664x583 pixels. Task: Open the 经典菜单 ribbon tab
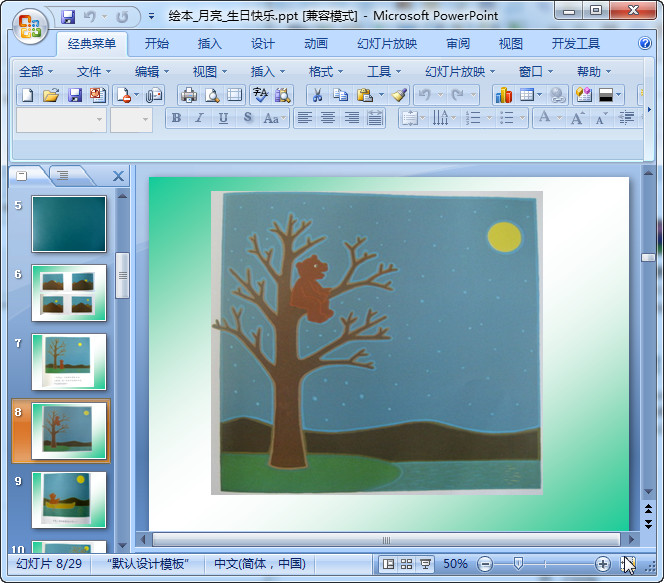coord(92,44)
